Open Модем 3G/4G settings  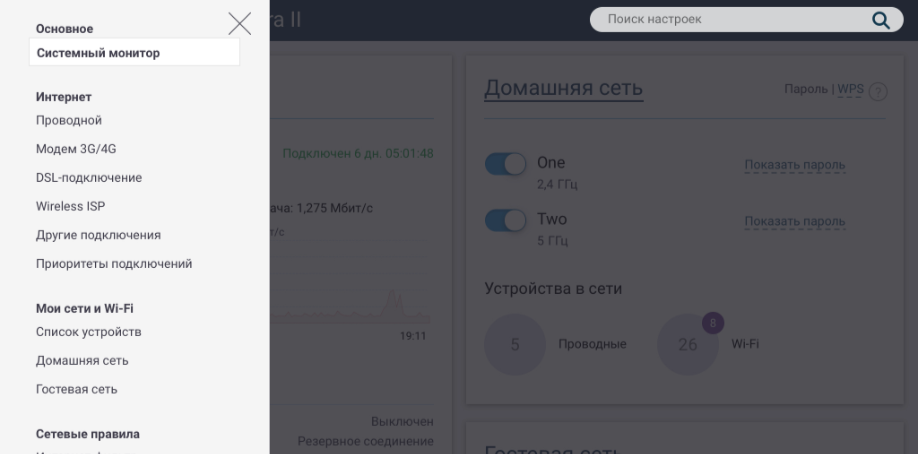click(x=76, y=149)
